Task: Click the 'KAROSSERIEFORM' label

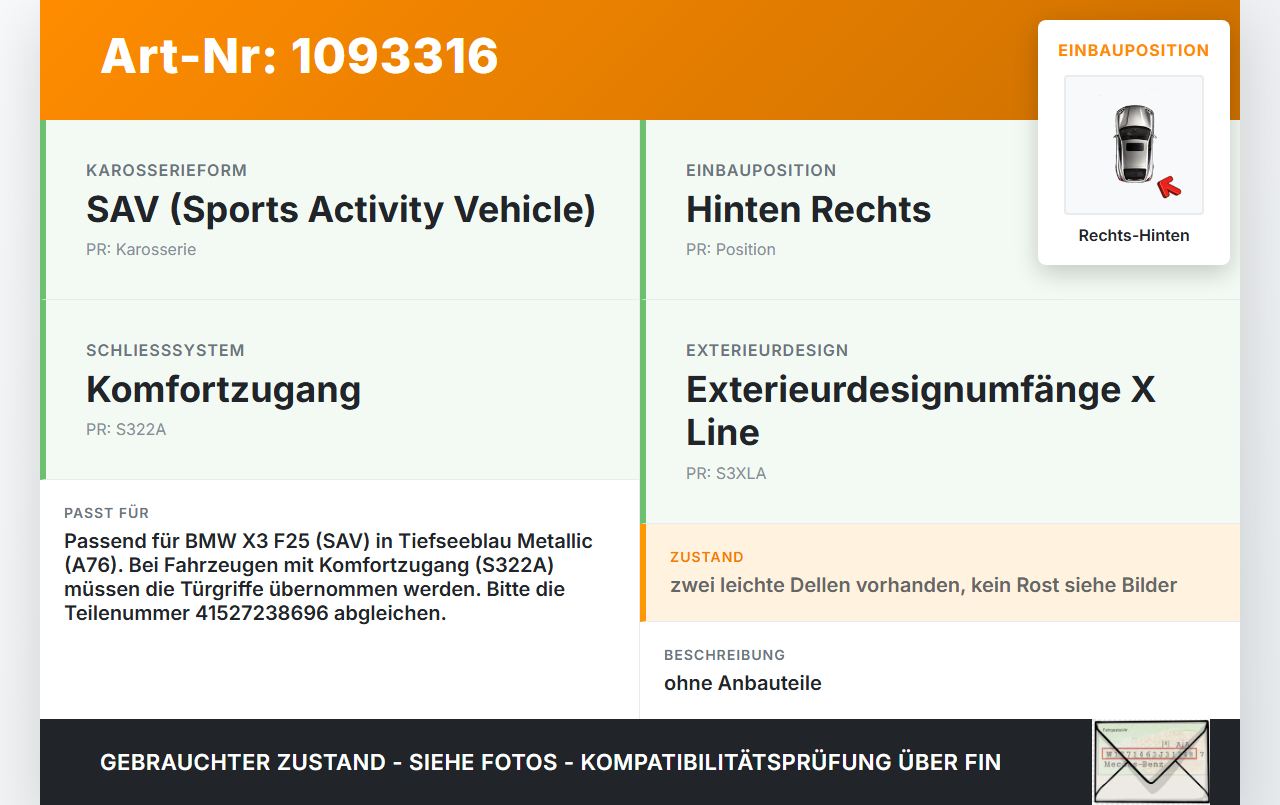Action: pyautogui.click(x=166, y=171)
